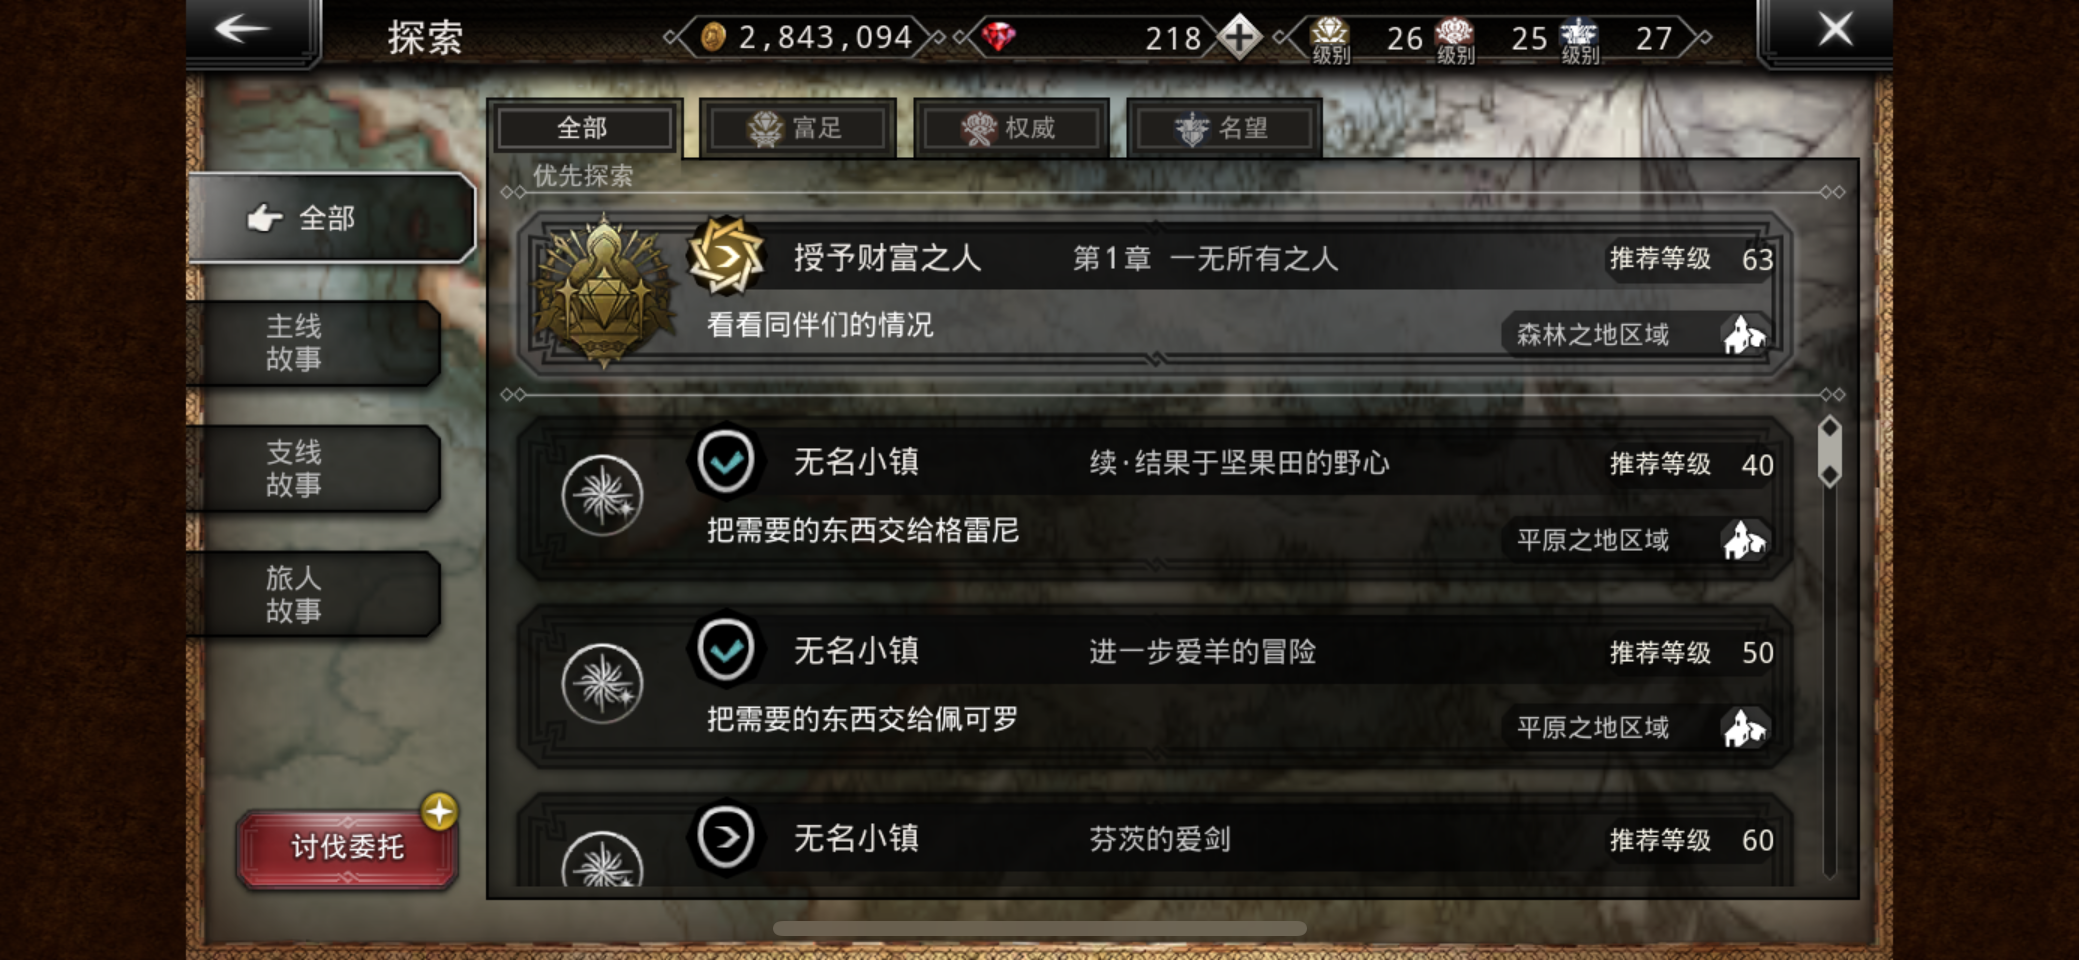Viewport: 2079px width, 960px height.
Task: Open 平原之地区域 icon for 进一步爱羊的冒险
Action: click(1745, 728)
